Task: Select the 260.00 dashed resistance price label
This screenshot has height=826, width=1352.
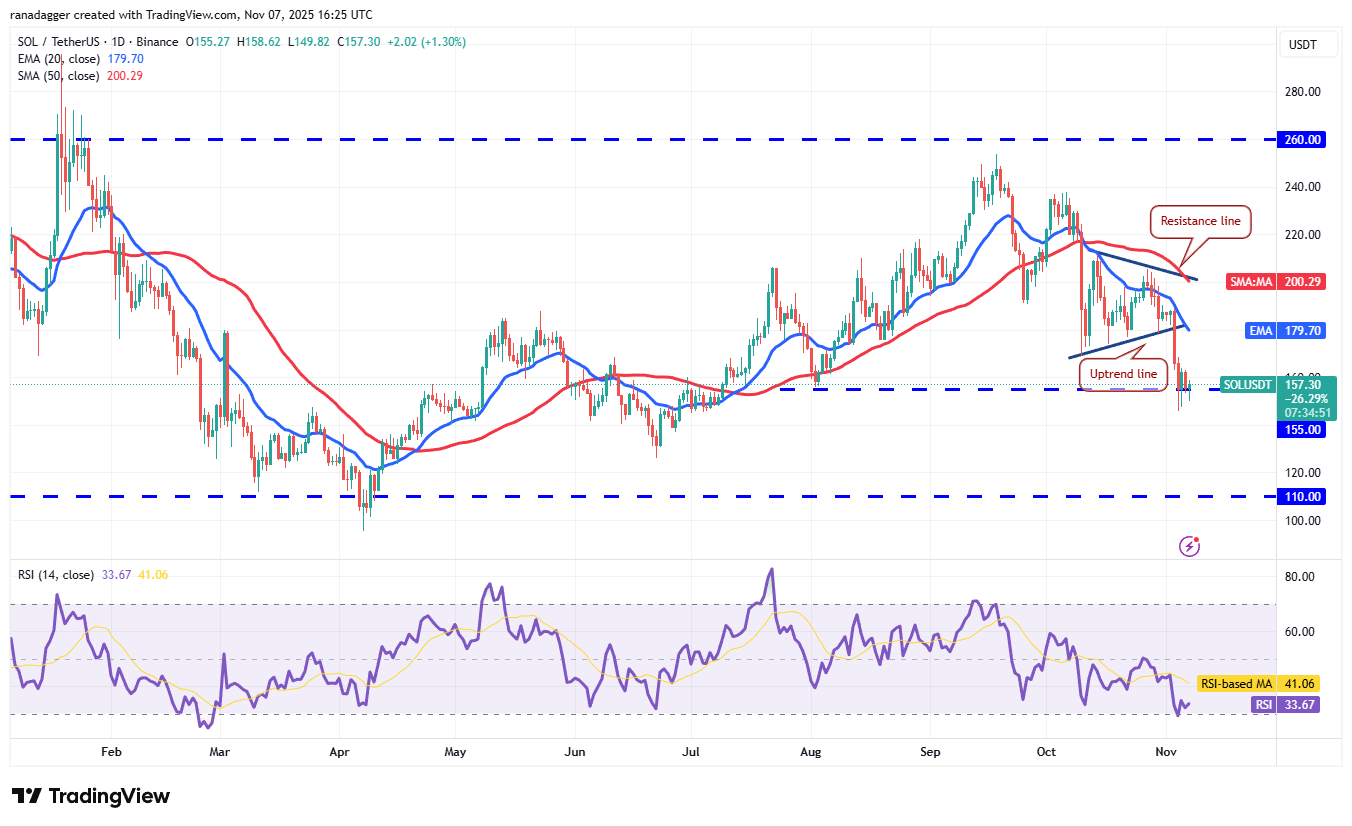Action: [x=1299, y=140]
